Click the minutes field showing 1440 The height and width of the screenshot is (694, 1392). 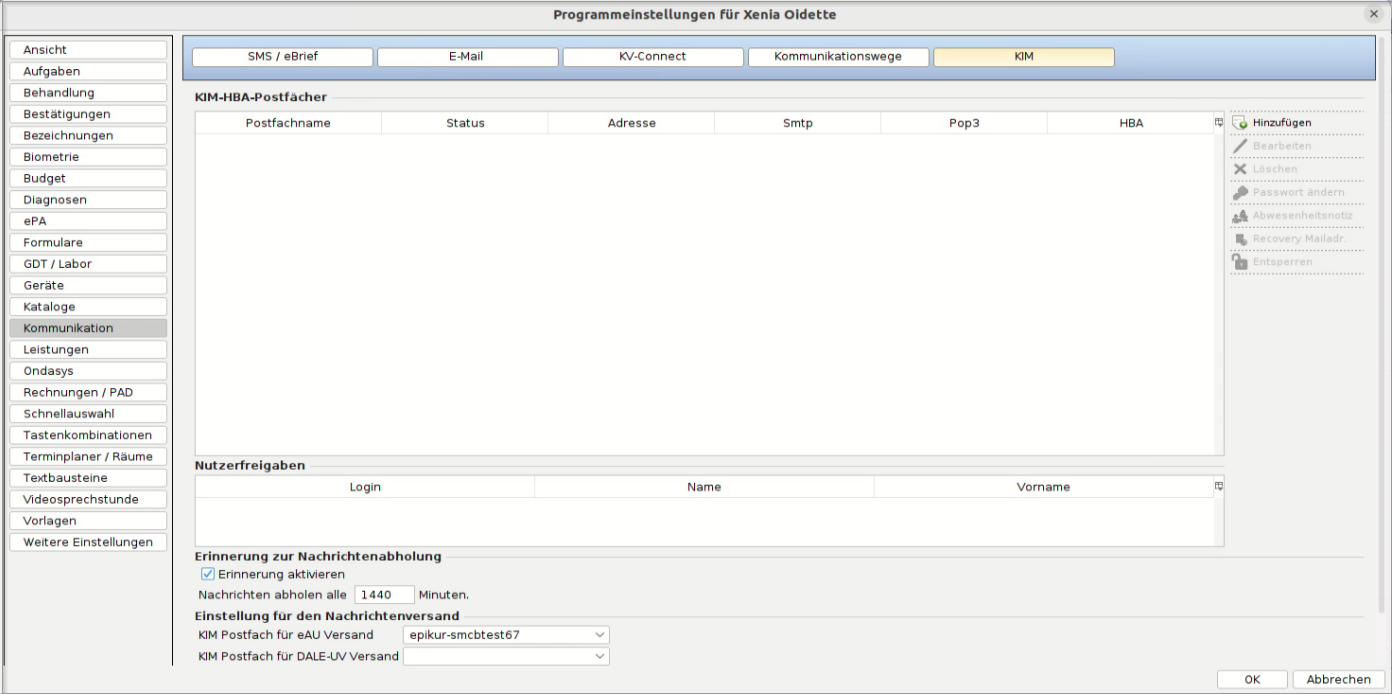pos(384,594)
